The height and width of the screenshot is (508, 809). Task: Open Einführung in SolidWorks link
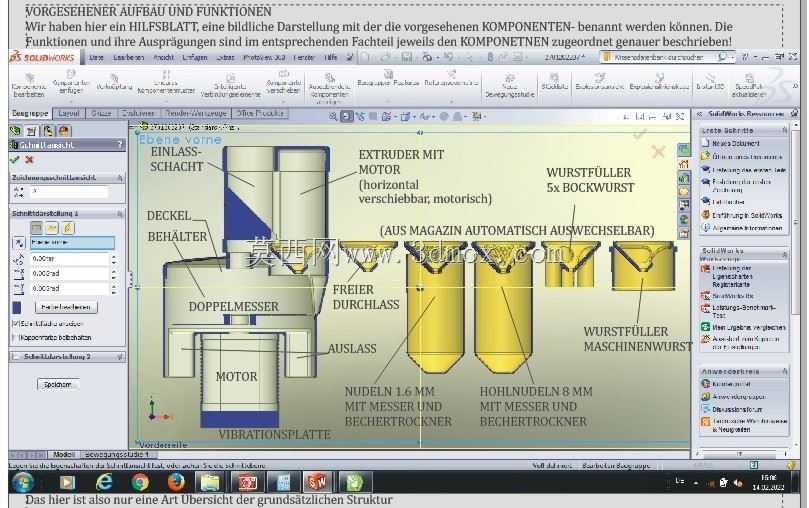click(x=747, y=215)
